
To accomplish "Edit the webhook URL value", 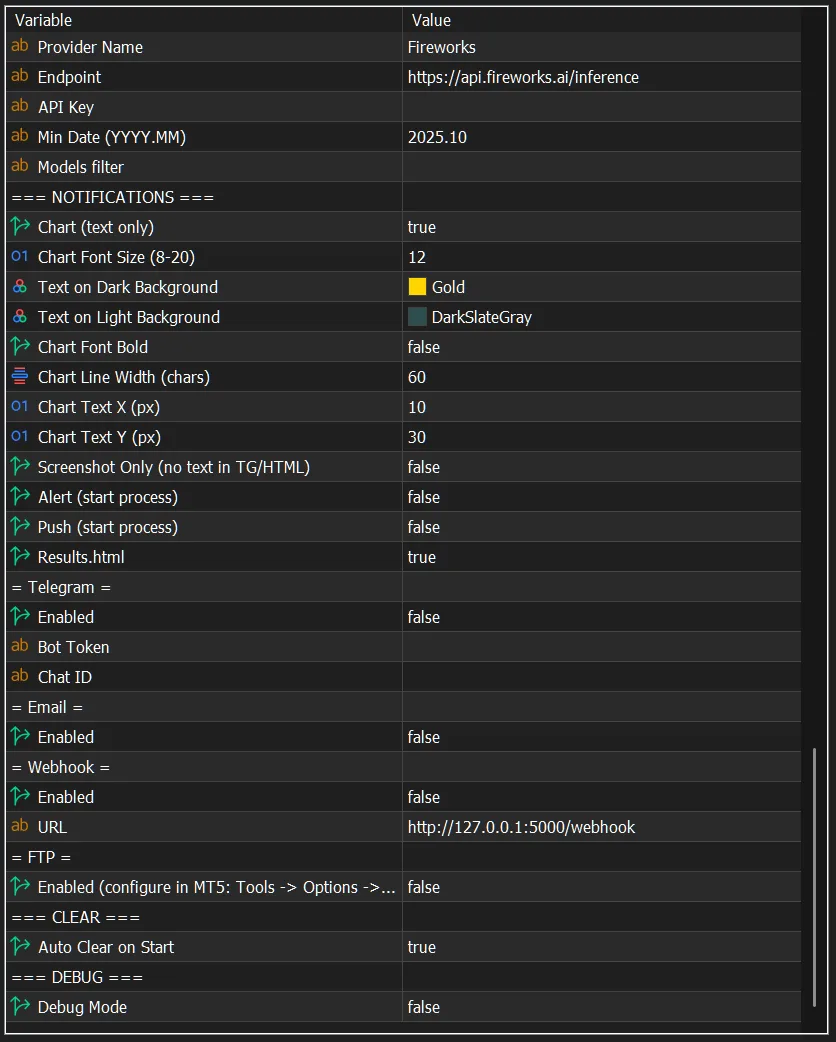I will coord(601,827).
